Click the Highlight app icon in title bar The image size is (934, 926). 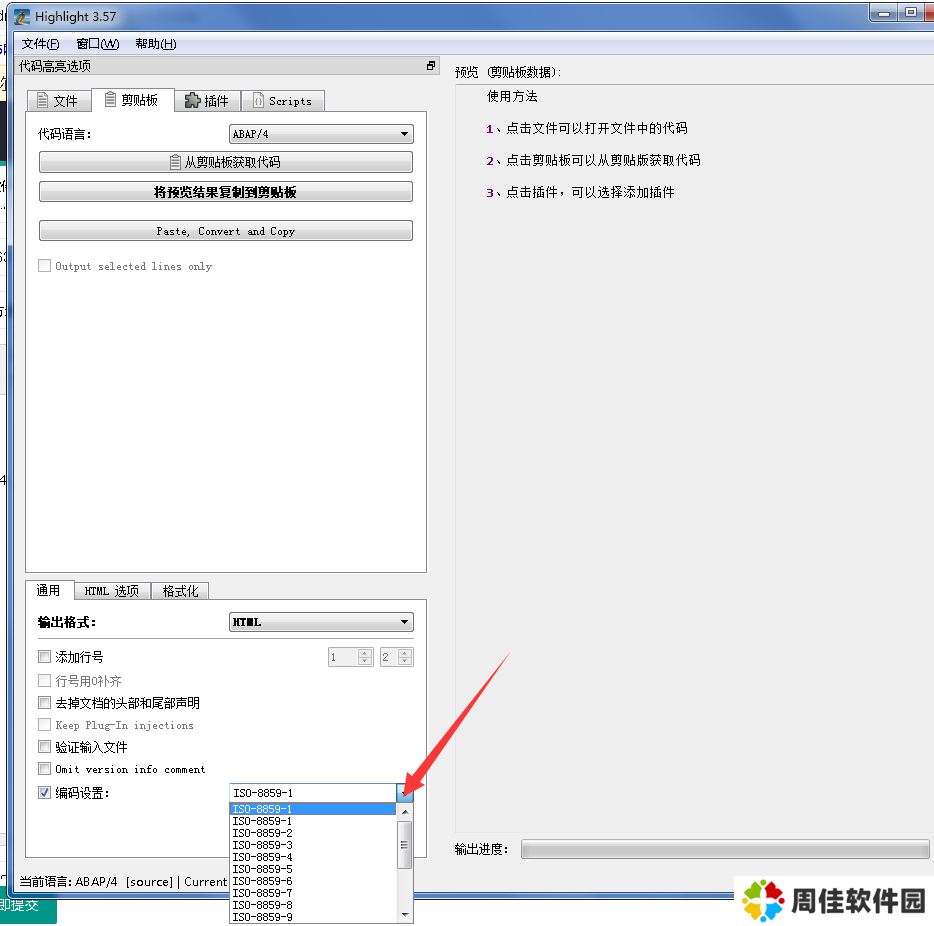(x=21, y=16)
